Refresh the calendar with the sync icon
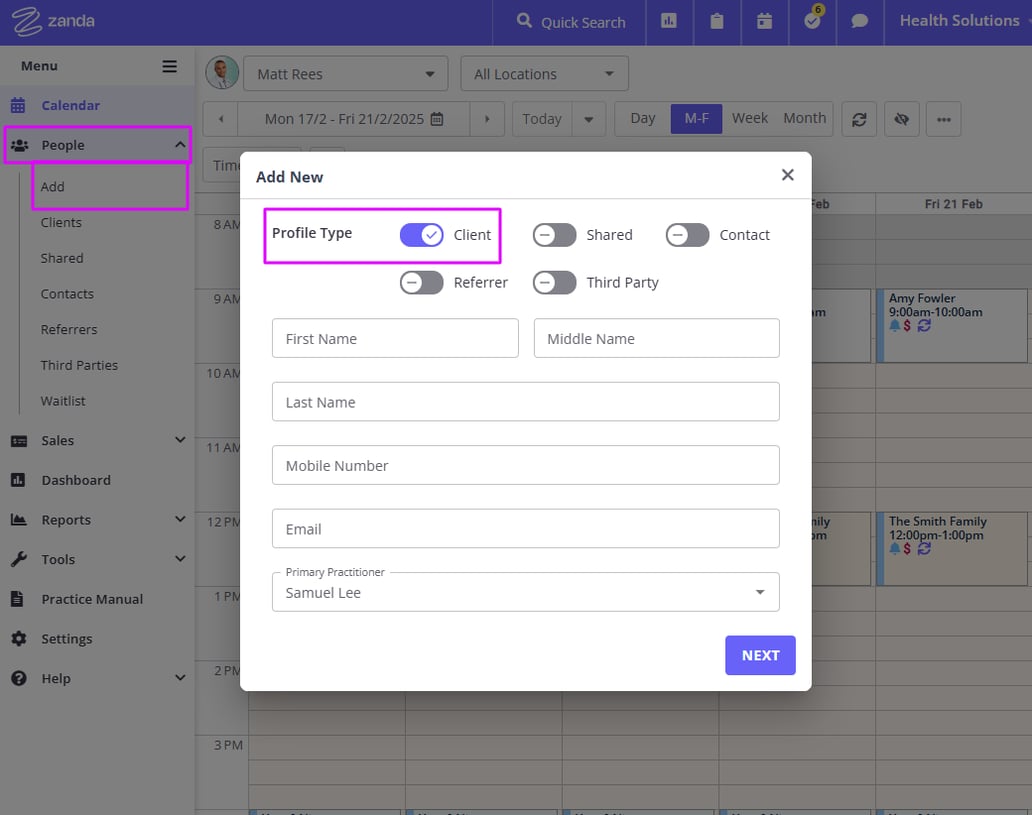Screen dimensions: 1032x815 point(858,118)
